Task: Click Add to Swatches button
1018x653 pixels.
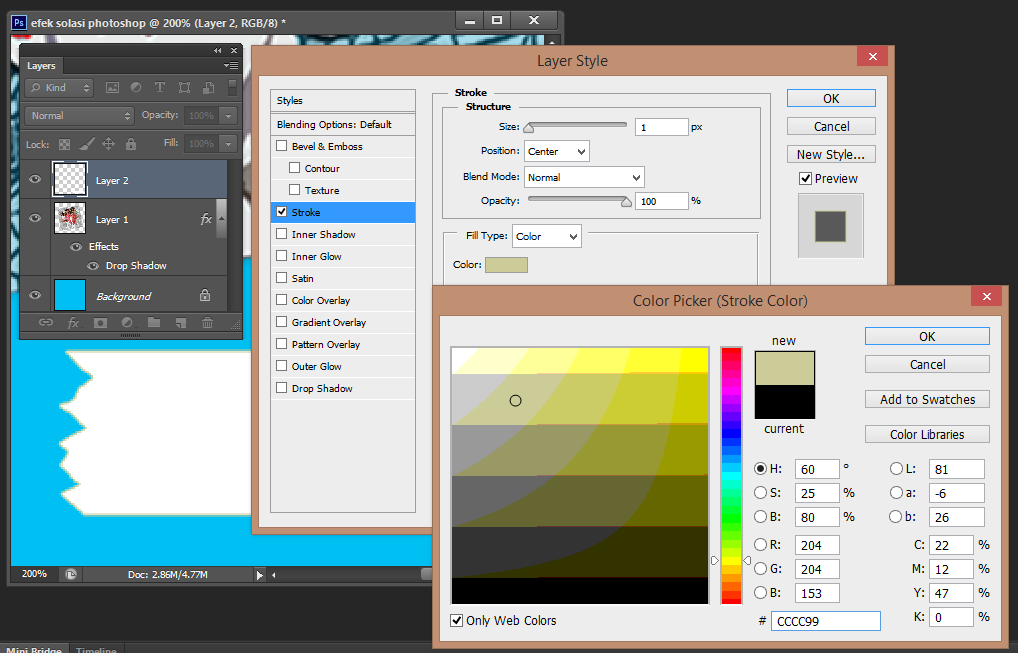Action: pyautogui.click(x=927, y=399)
